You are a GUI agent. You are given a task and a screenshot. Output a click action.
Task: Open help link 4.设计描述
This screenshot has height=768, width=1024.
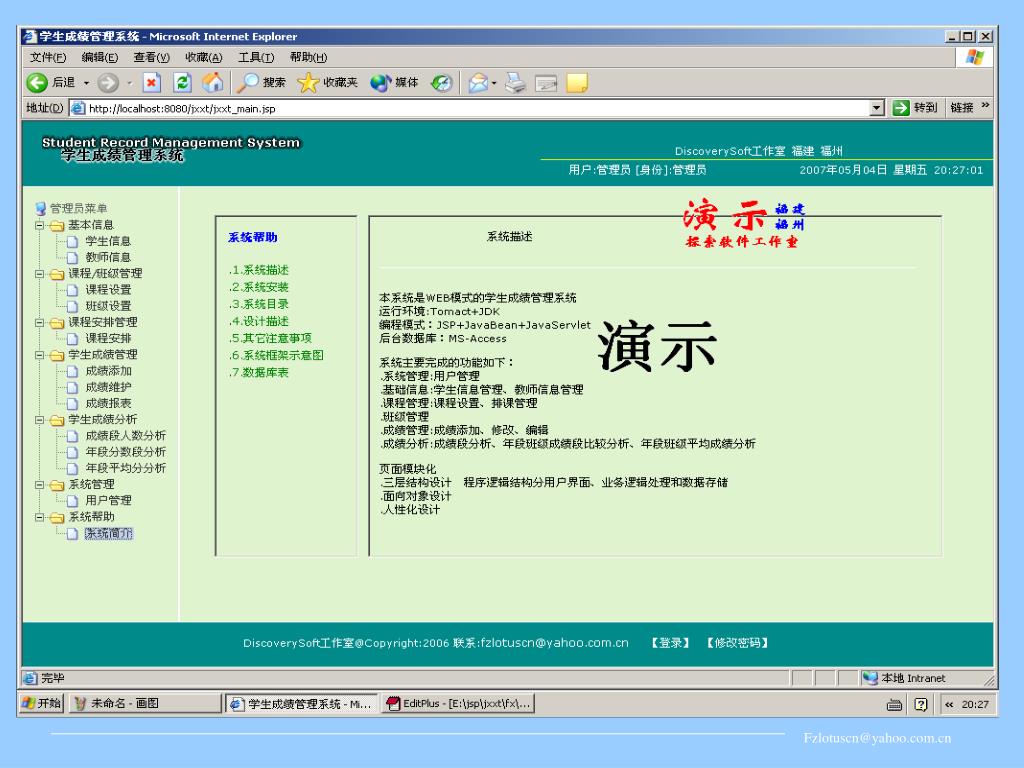(x=259, y=321)
